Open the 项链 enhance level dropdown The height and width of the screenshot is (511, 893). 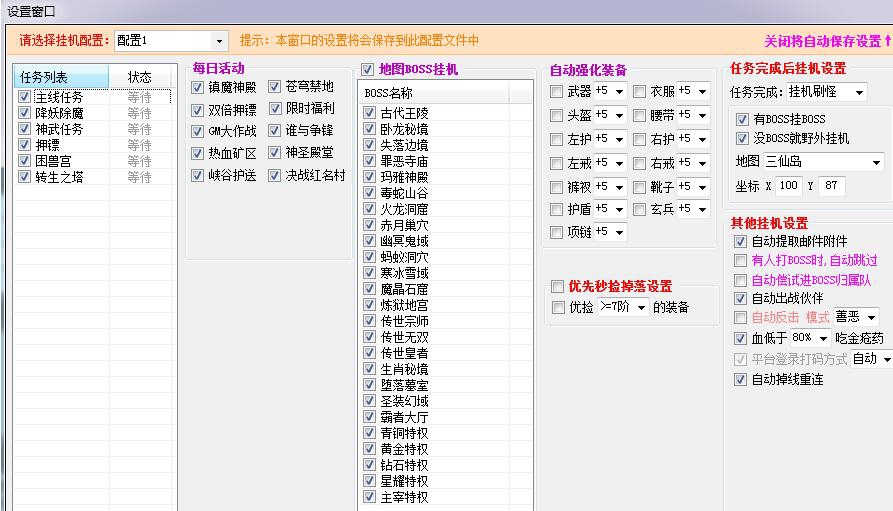click(x=610, y=232)
